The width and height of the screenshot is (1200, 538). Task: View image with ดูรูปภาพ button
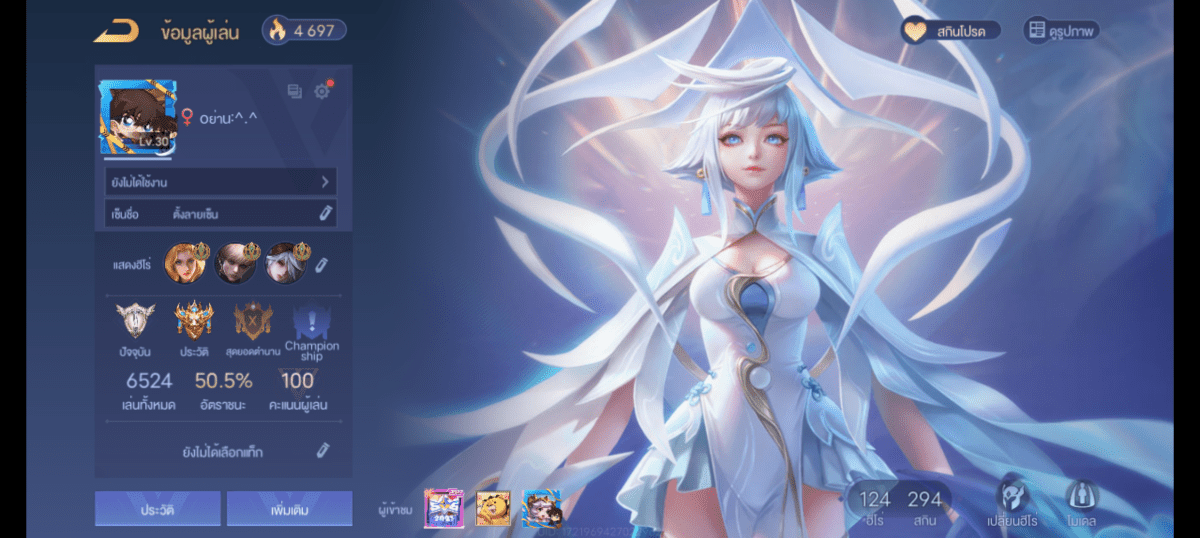click(x=1061, y=31)
